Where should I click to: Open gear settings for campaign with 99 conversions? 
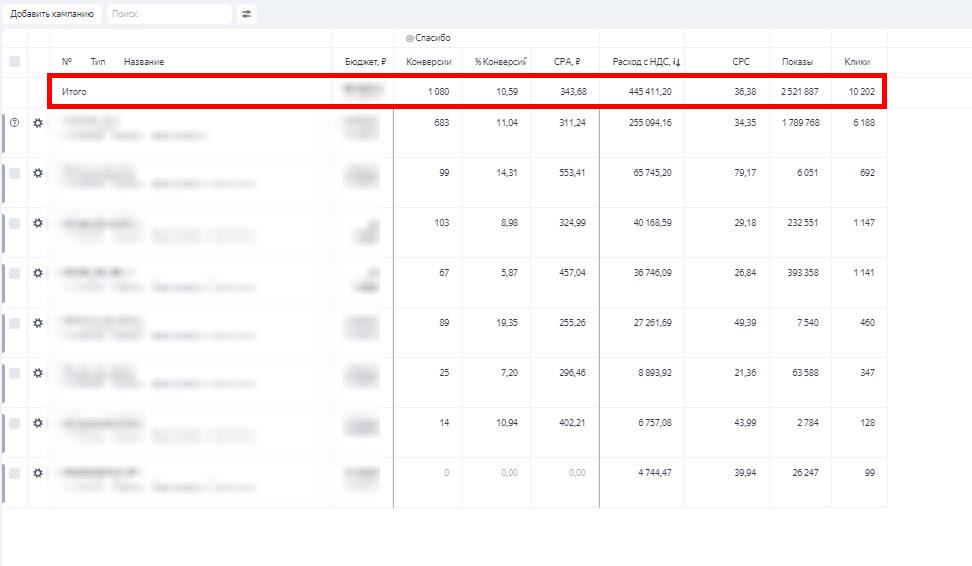38,173
